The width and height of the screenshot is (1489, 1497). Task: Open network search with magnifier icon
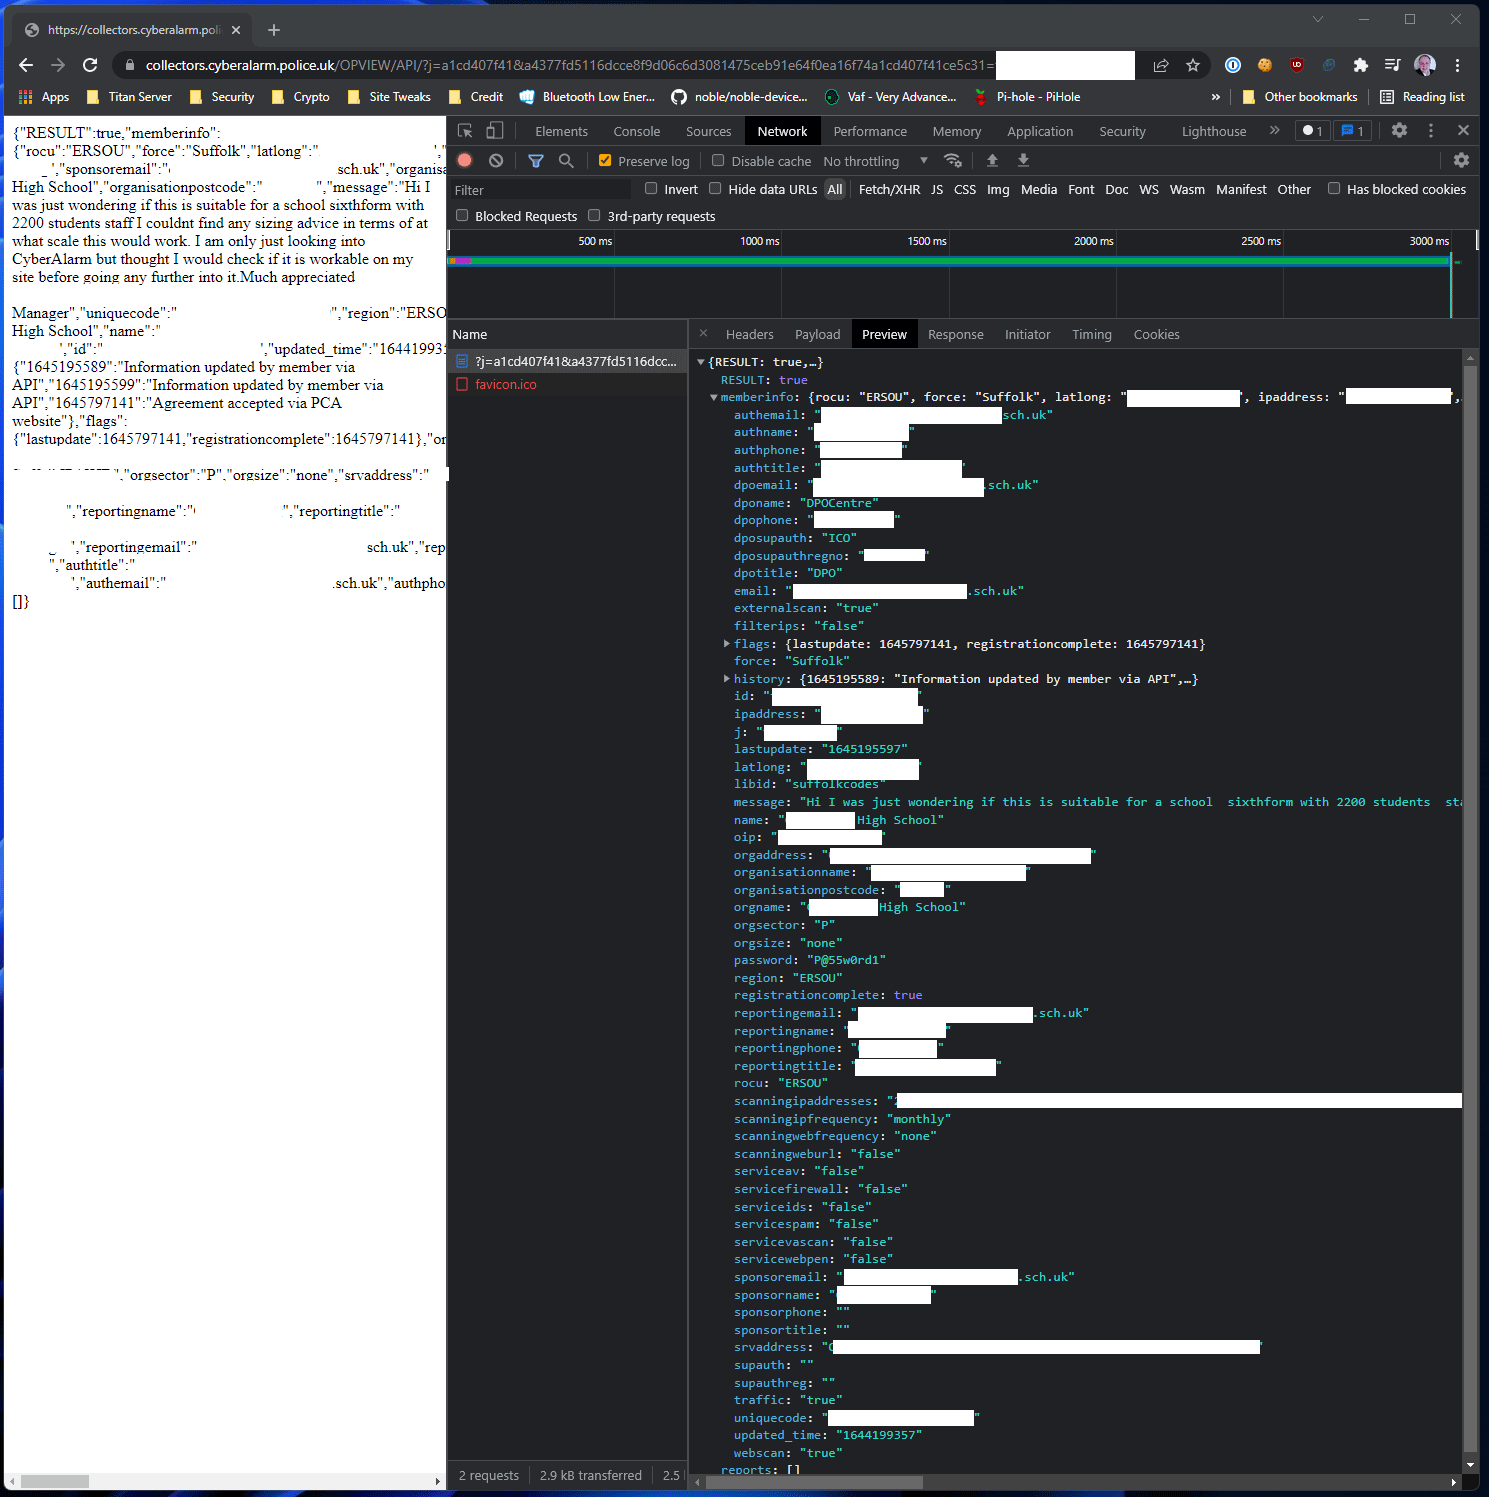(566, 161)
